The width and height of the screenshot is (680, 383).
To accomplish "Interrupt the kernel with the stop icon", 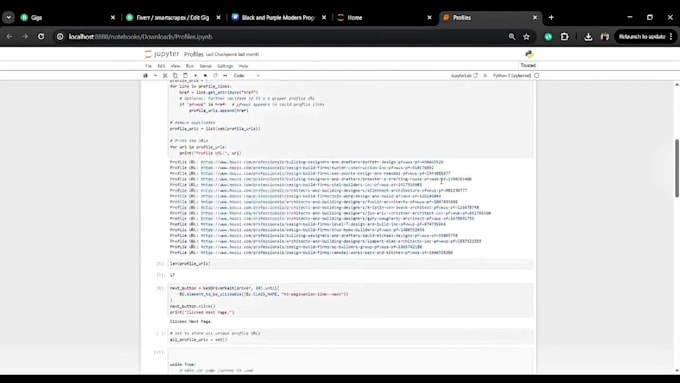I will (205, 75).
